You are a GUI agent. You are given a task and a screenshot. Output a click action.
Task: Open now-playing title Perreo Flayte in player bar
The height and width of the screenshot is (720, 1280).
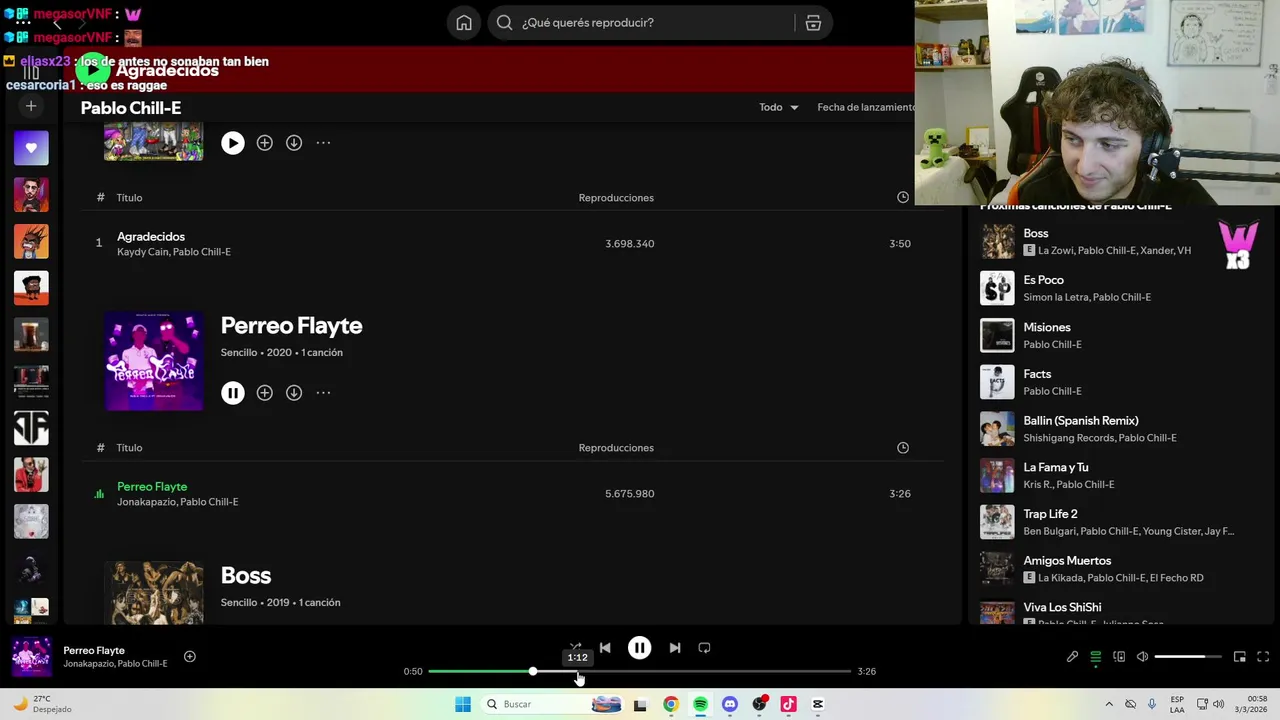pyautogui.click(x=94, y=651)
